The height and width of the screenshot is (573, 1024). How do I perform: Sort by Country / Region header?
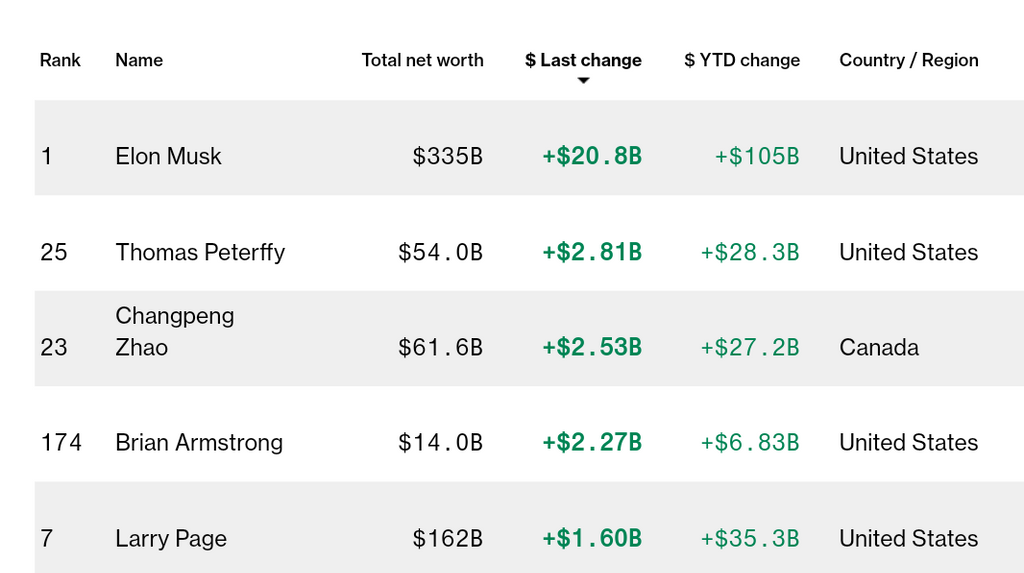coord(908,60)
